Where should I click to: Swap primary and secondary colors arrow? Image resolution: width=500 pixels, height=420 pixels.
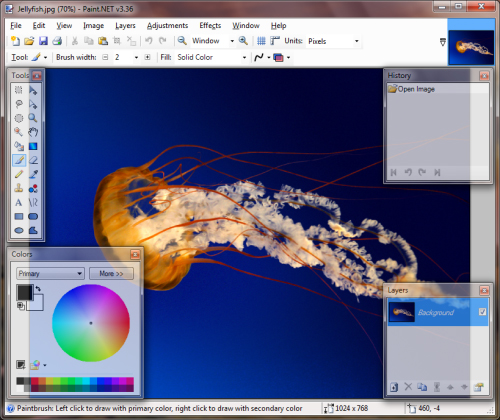pyautogui.click(x=38, y=289)
